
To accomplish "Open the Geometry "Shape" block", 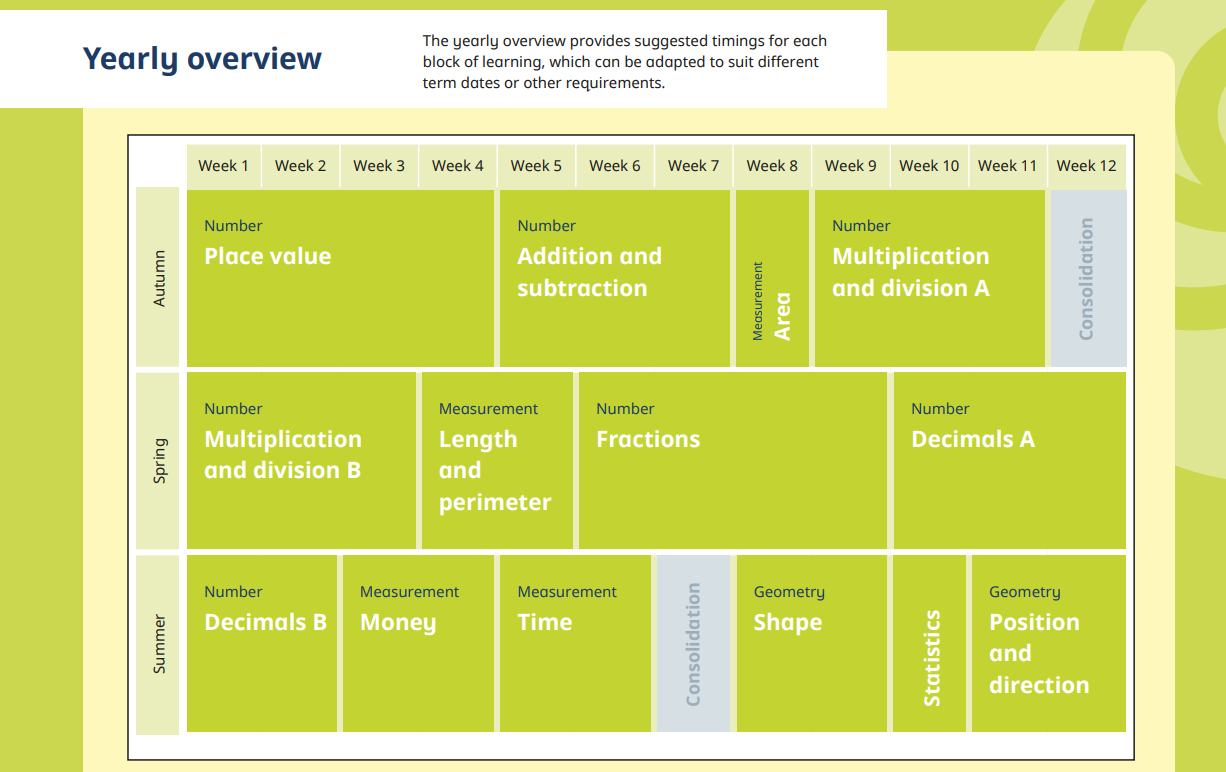I will (x=811, y=644).
